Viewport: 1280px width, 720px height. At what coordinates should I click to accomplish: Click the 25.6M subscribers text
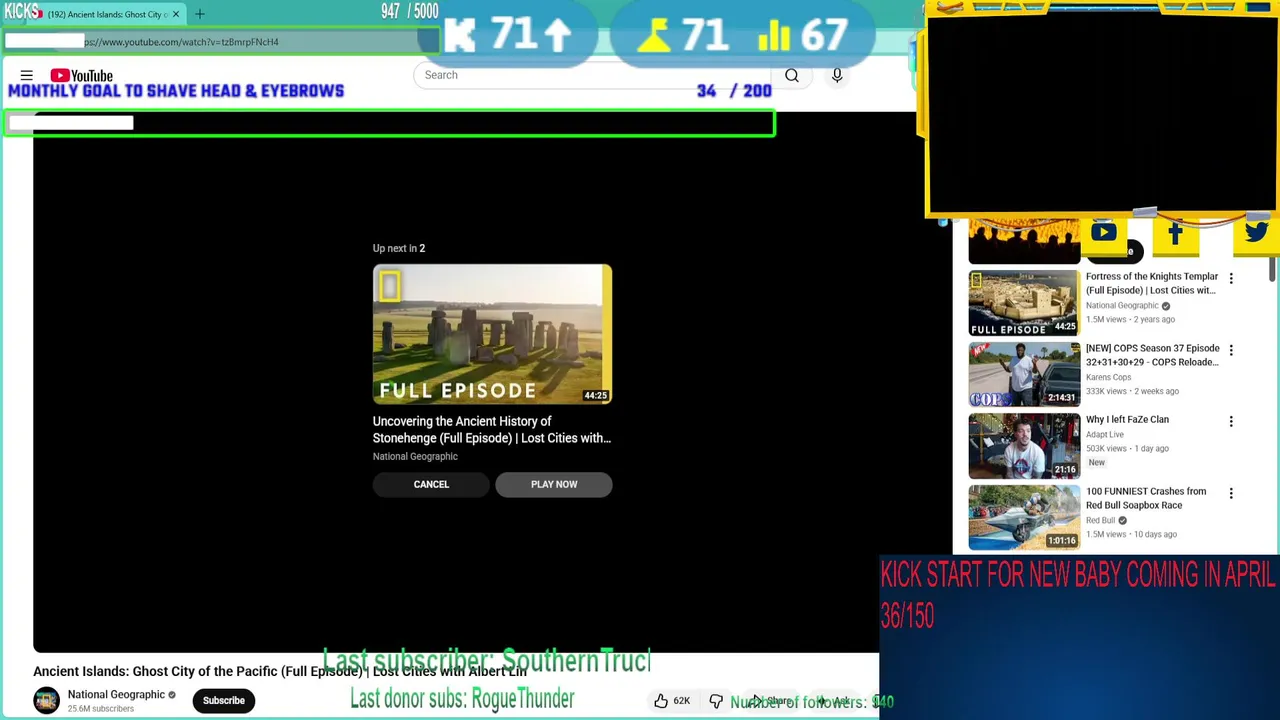(100, 709)
